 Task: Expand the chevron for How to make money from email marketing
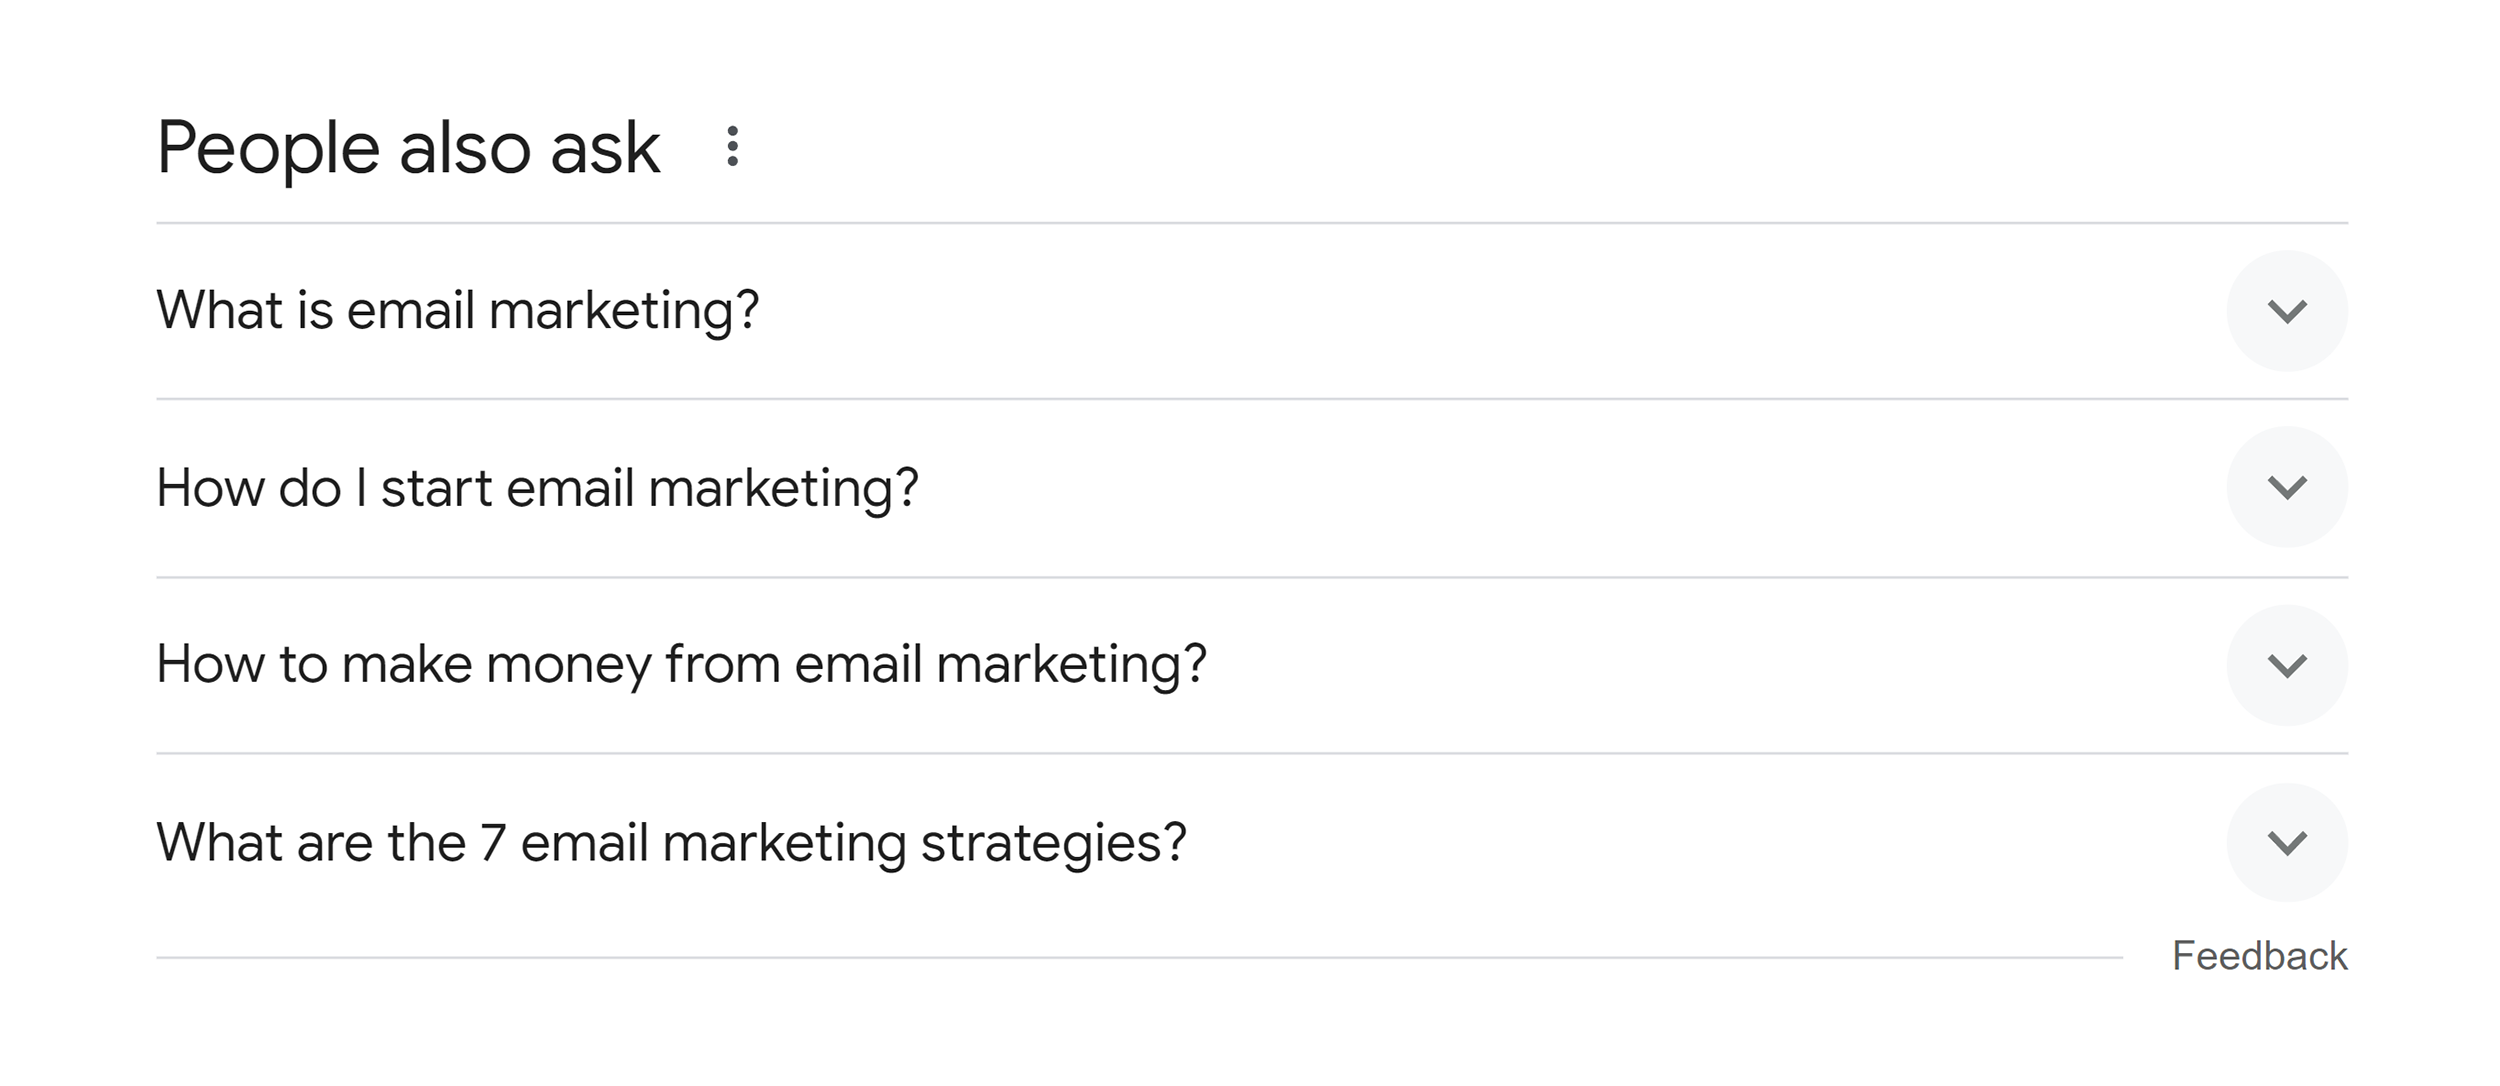click(x=2287, y=663)
